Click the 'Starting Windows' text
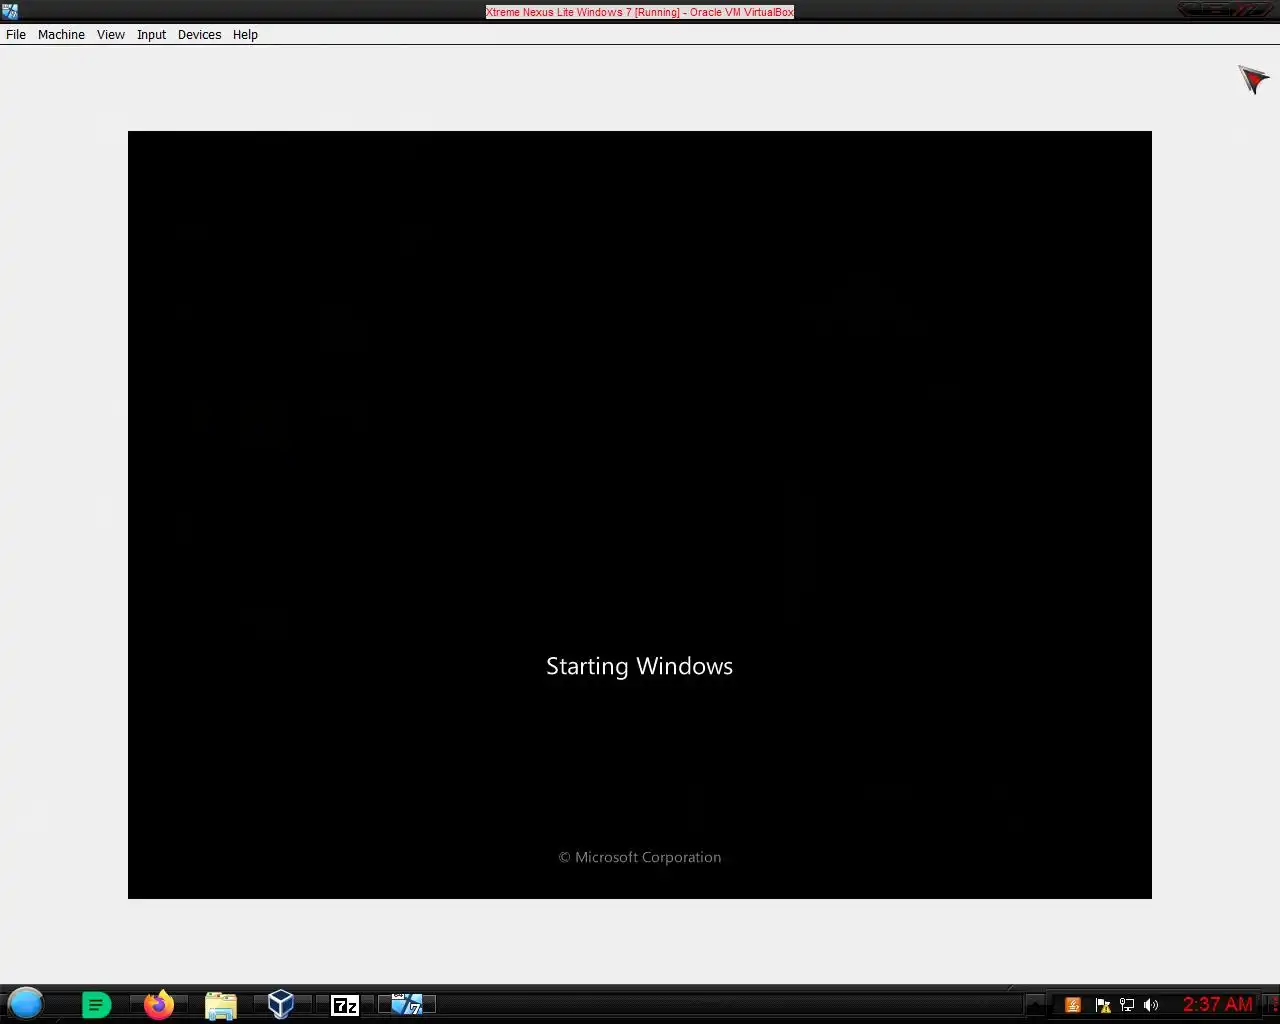 coord(640,666)
